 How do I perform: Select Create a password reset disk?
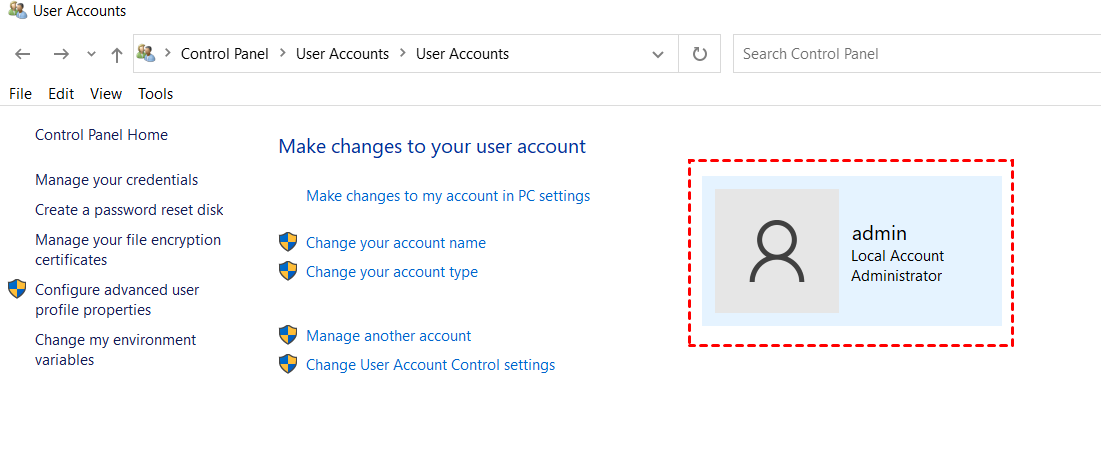[129, 210]
